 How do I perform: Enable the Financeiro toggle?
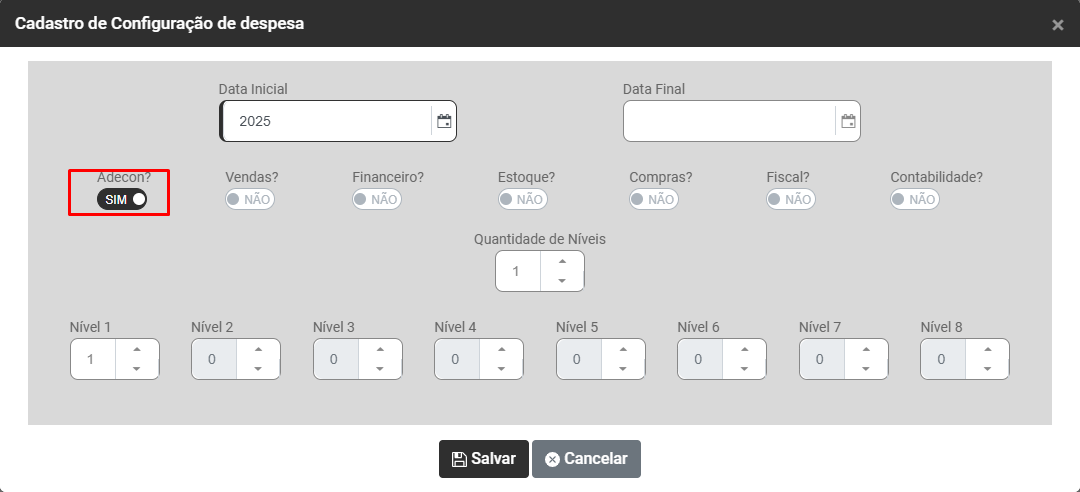click(376, 199)
